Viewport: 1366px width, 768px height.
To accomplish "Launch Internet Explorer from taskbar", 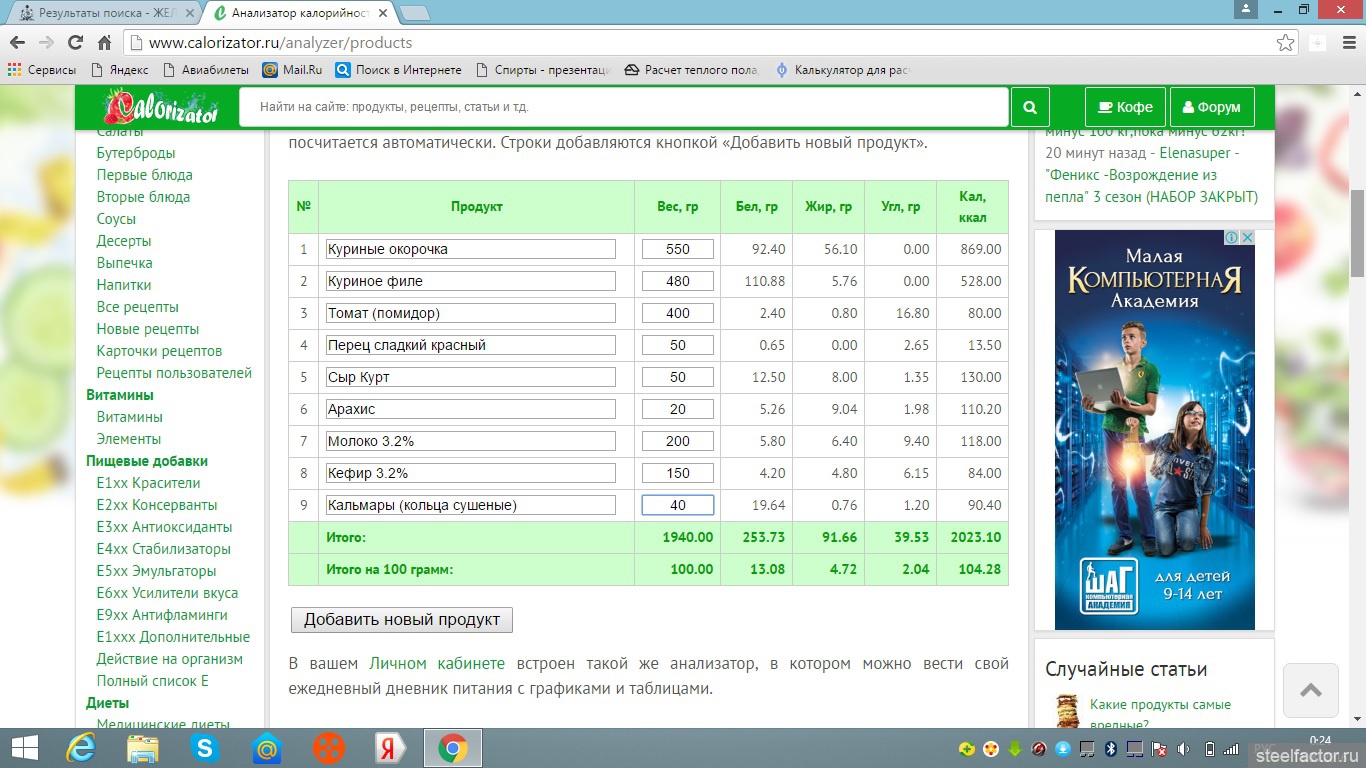I will (x=80, y=748).
